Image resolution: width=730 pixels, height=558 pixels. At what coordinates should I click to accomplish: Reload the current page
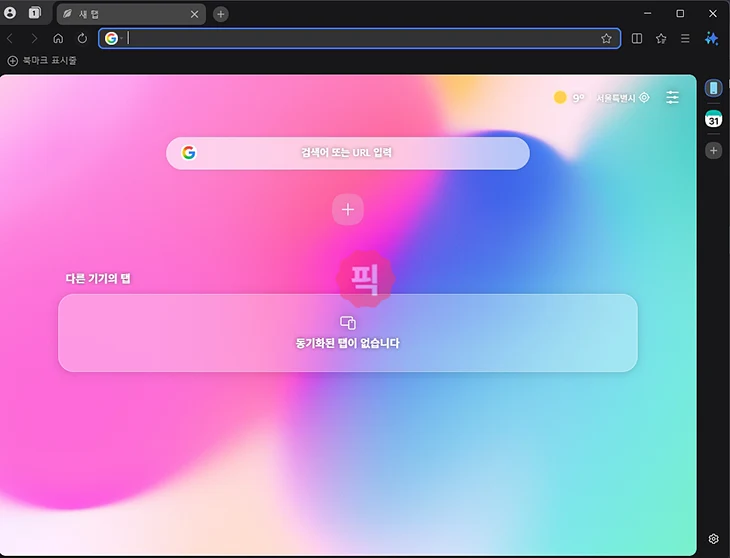click(82, 38)
